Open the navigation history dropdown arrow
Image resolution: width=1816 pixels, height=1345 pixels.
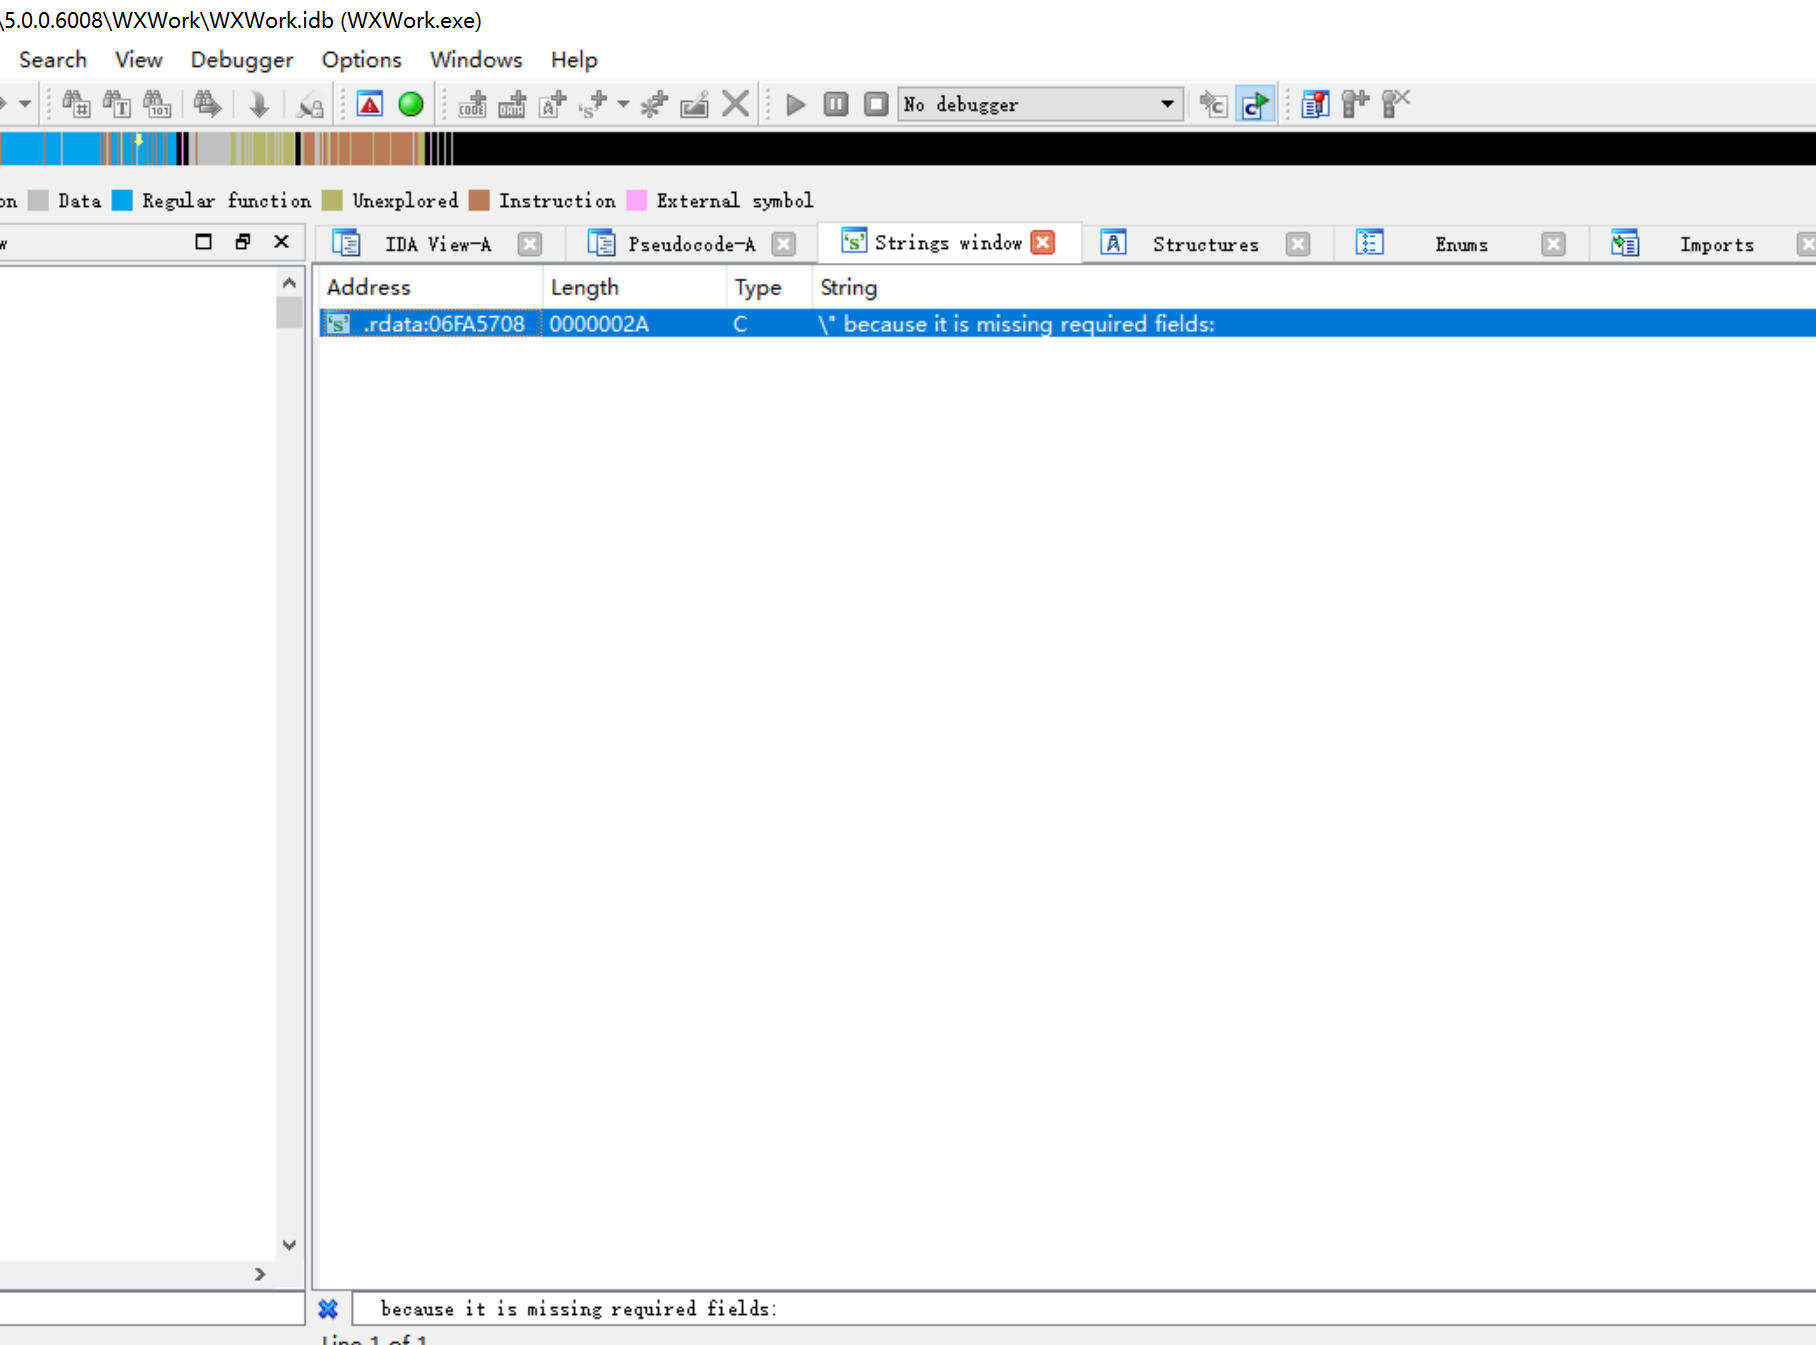click(25, 104)
